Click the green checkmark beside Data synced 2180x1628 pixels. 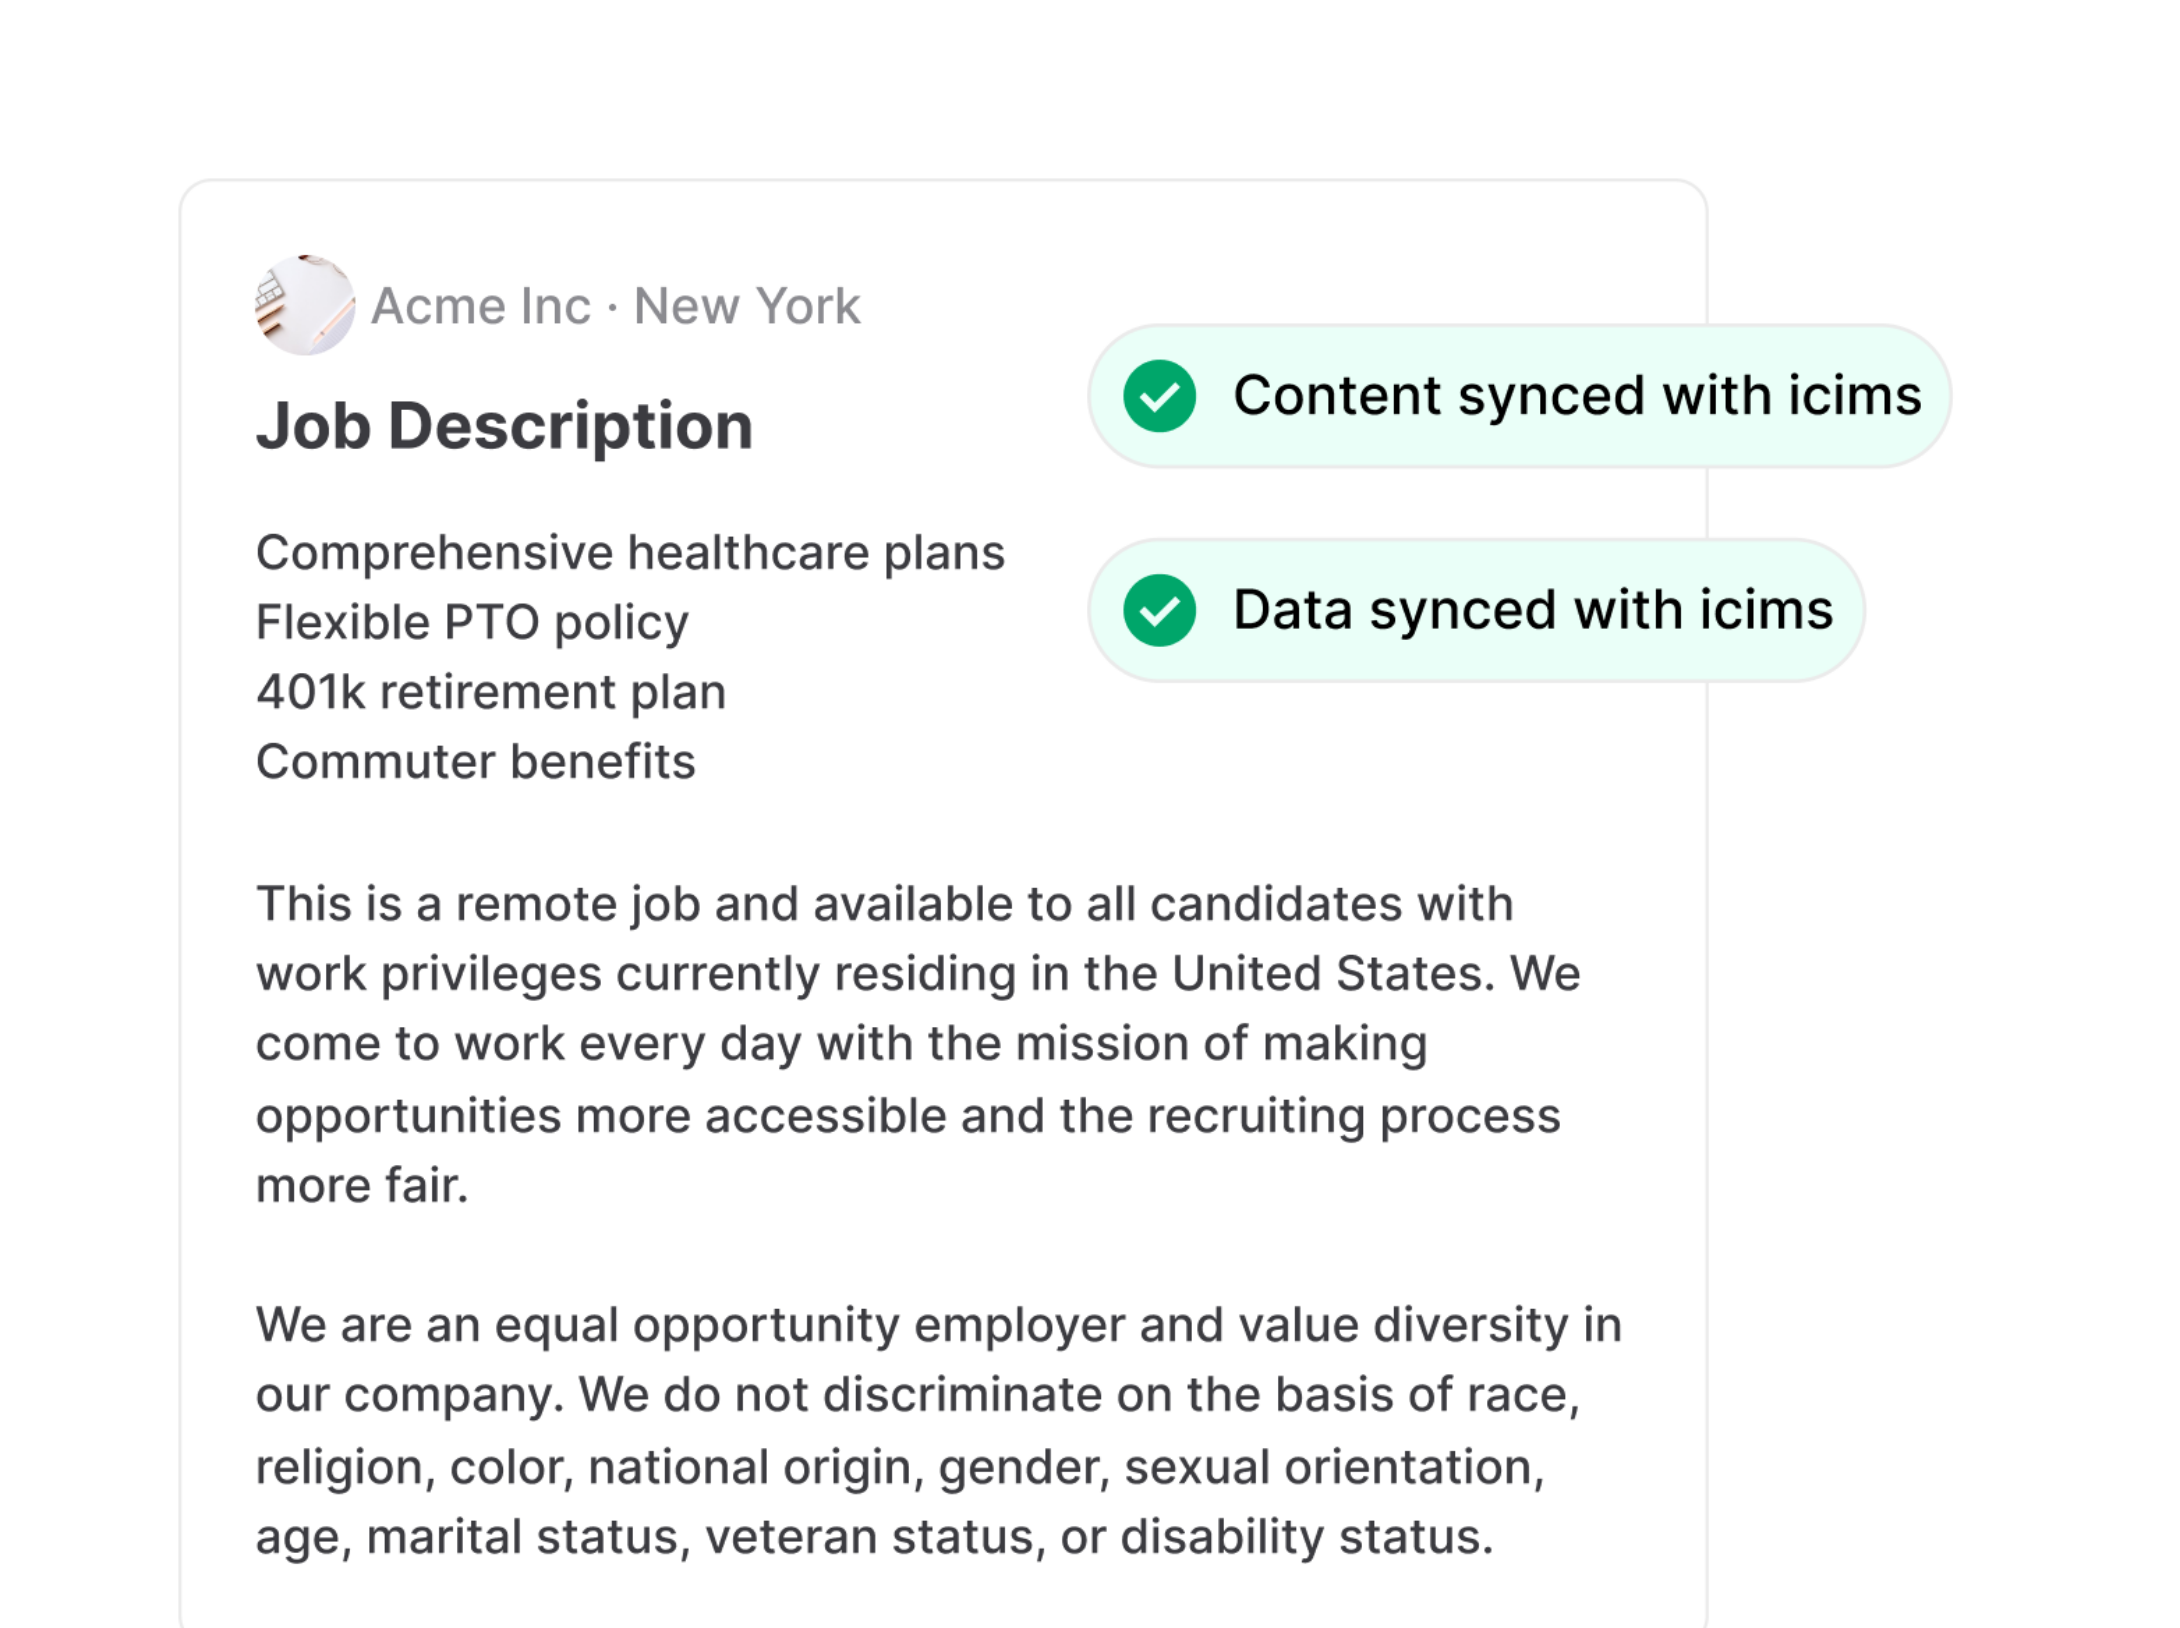1159,610
